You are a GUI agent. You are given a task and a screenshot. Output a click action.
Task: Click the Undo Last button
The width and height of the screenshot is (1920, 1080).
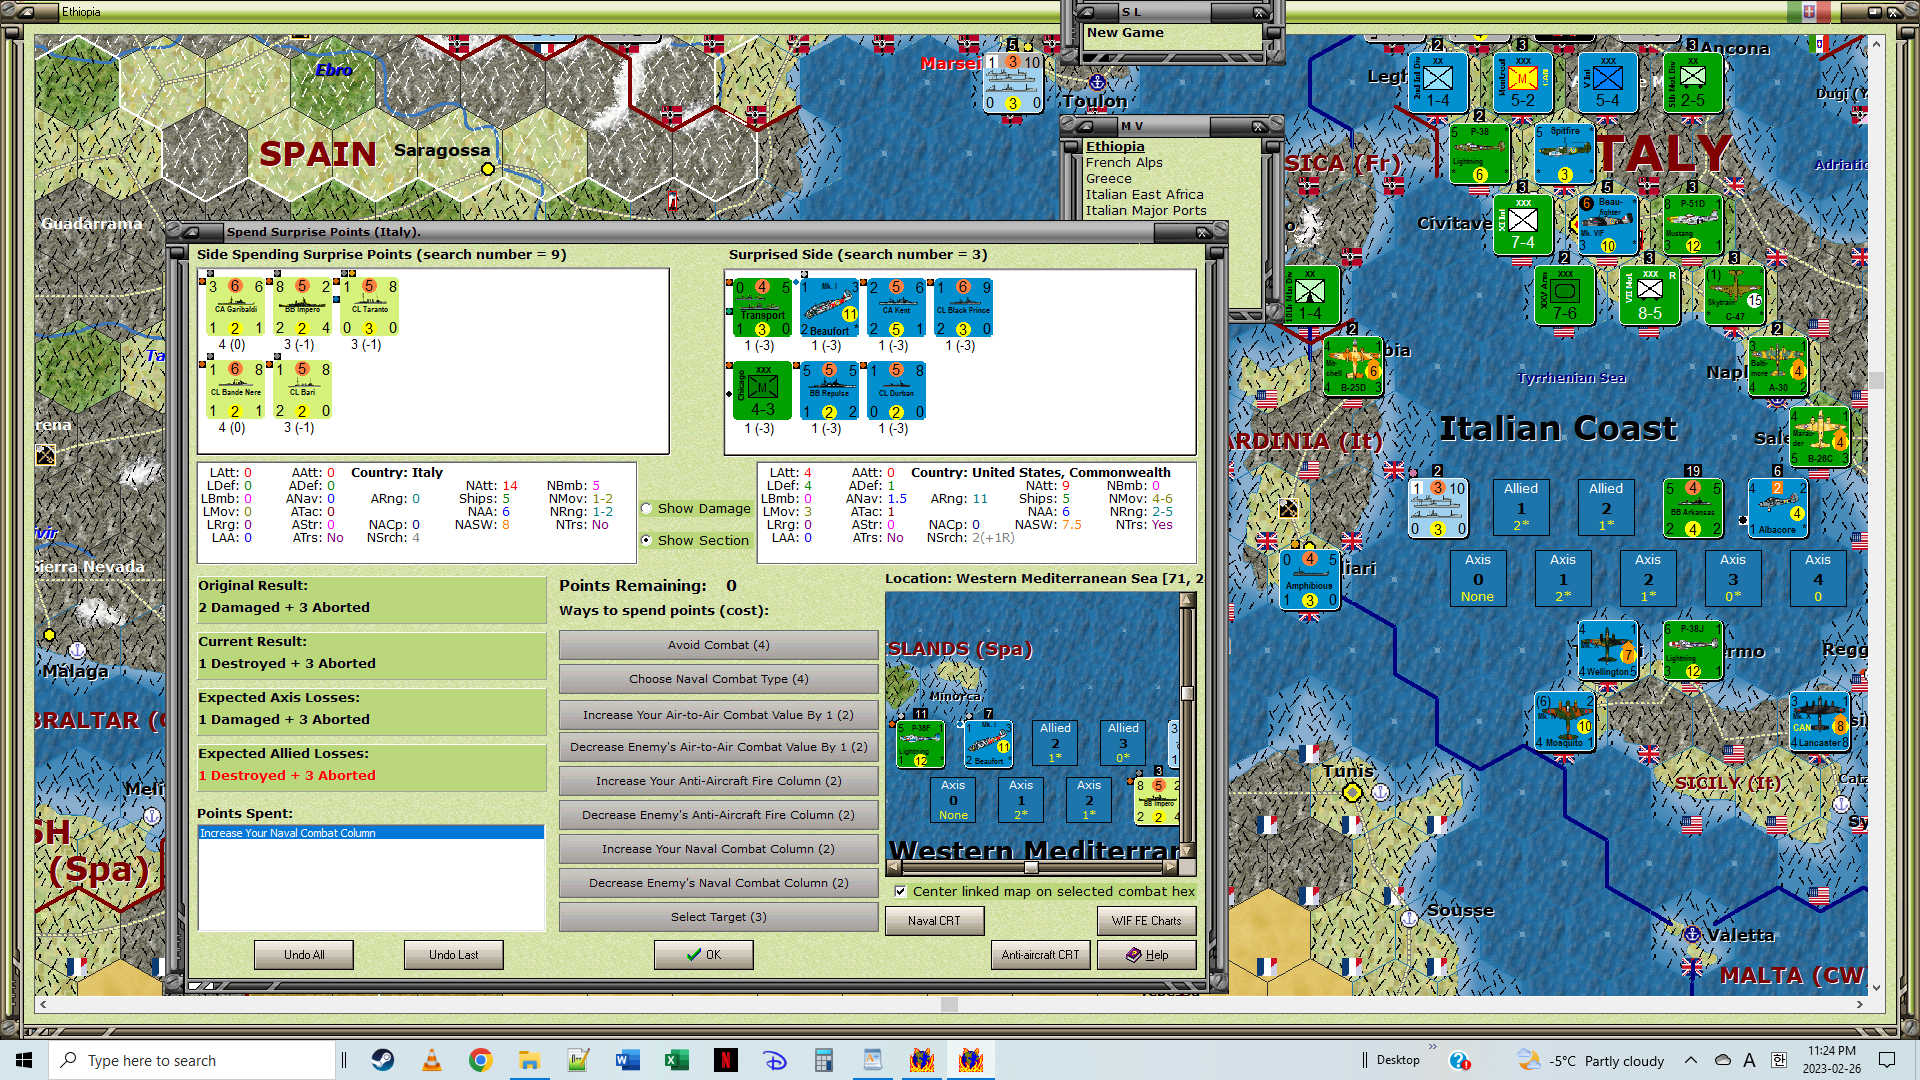[x=454, y=955]
